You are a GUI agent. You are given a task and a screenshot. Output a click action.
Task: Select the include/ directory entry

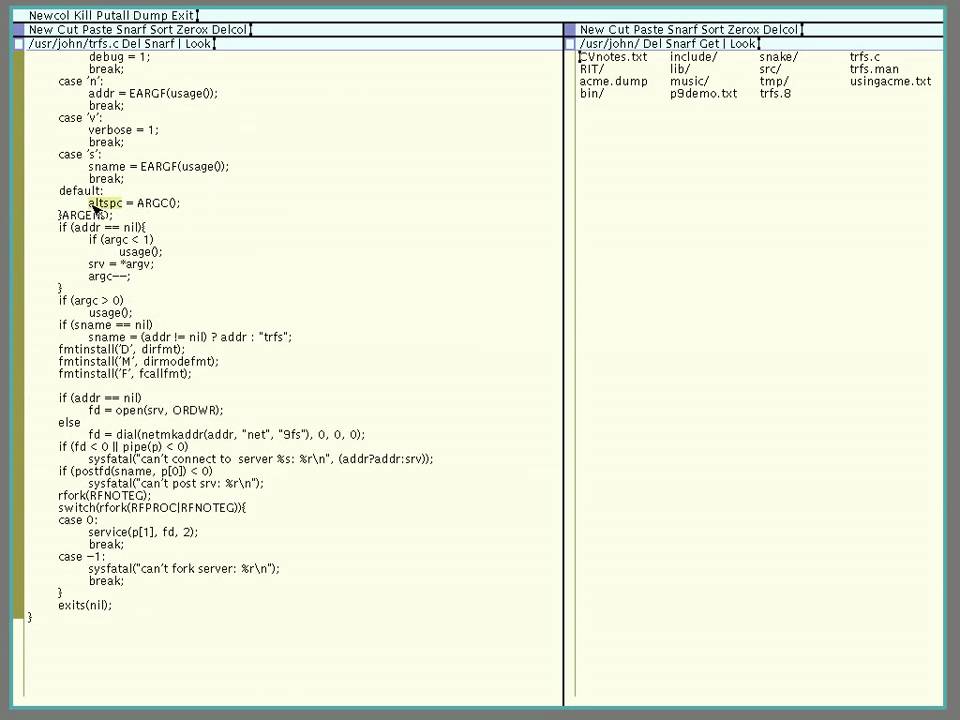pyautogui.click(x=694, y=57)
